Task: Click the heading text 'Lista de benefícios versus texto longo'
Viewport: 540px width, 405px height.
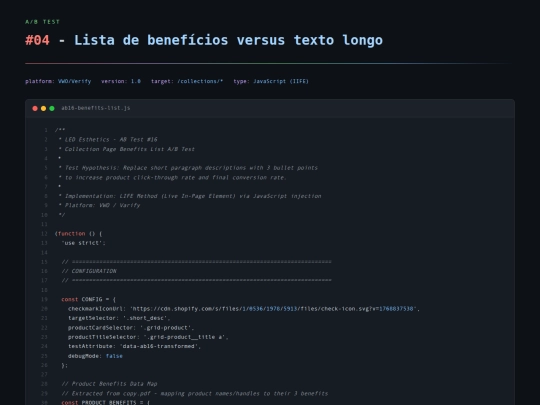Action: pos(228,40)
